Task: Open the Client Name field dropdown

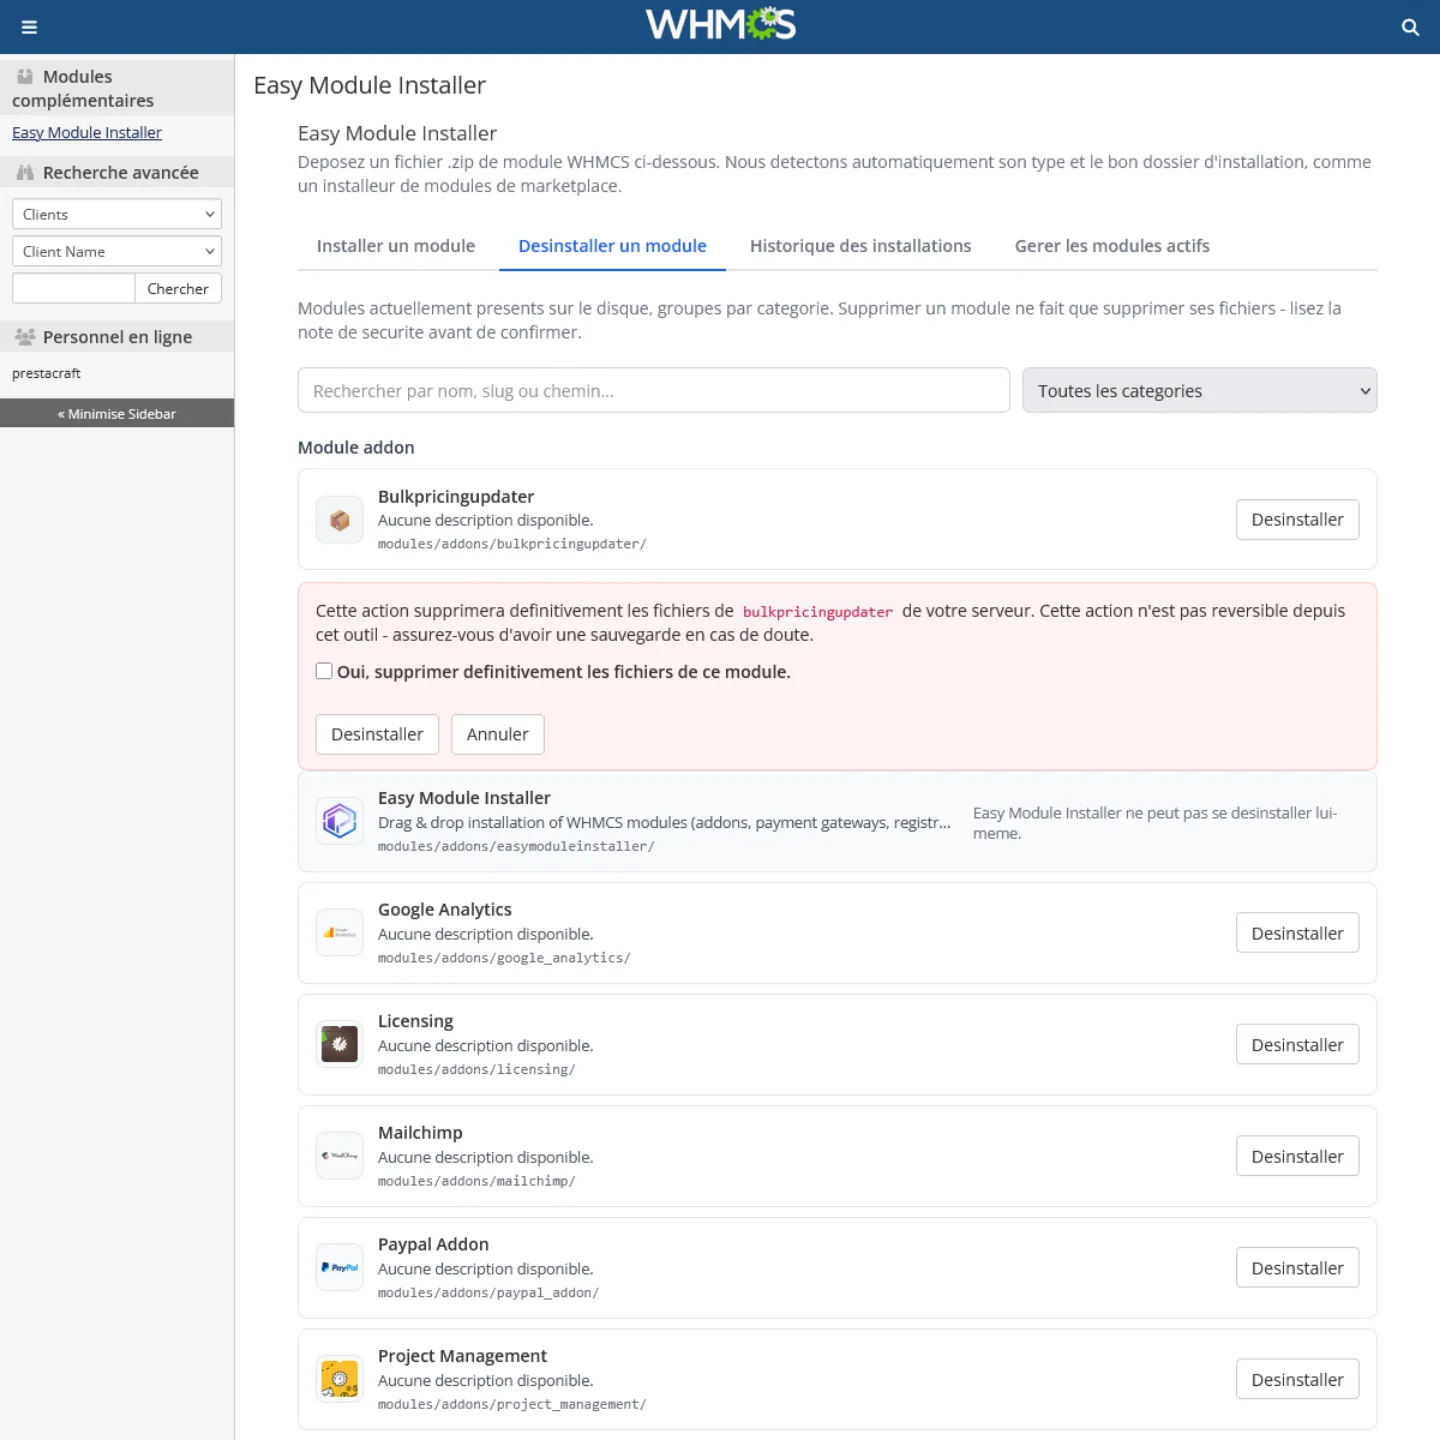Action: 117,251
